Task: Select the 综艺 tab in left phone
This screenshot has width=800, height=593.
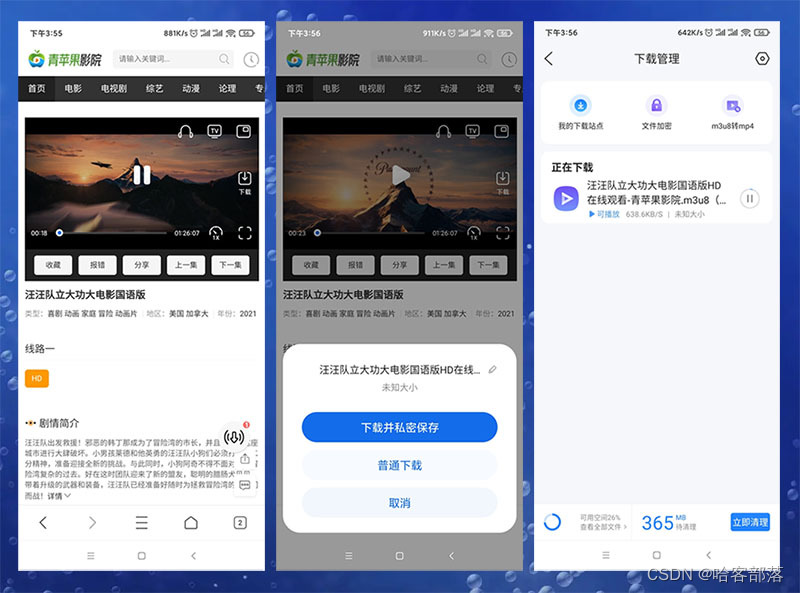Action: 155,88
